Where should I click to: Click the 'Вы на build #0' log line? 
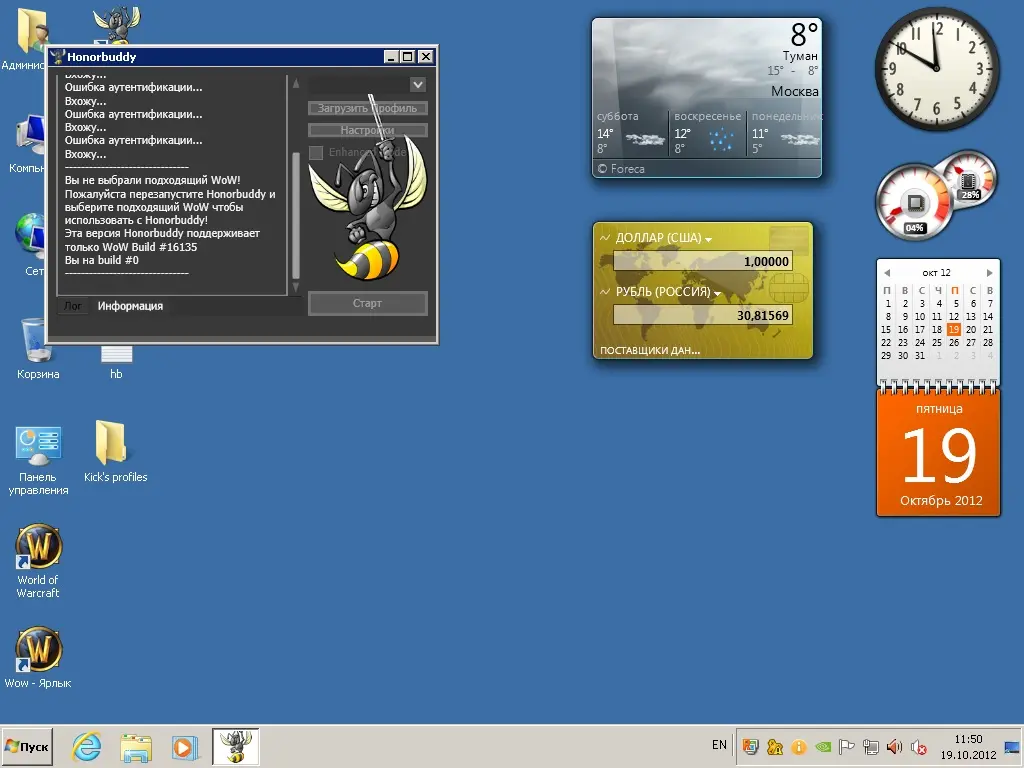[102, 260]
